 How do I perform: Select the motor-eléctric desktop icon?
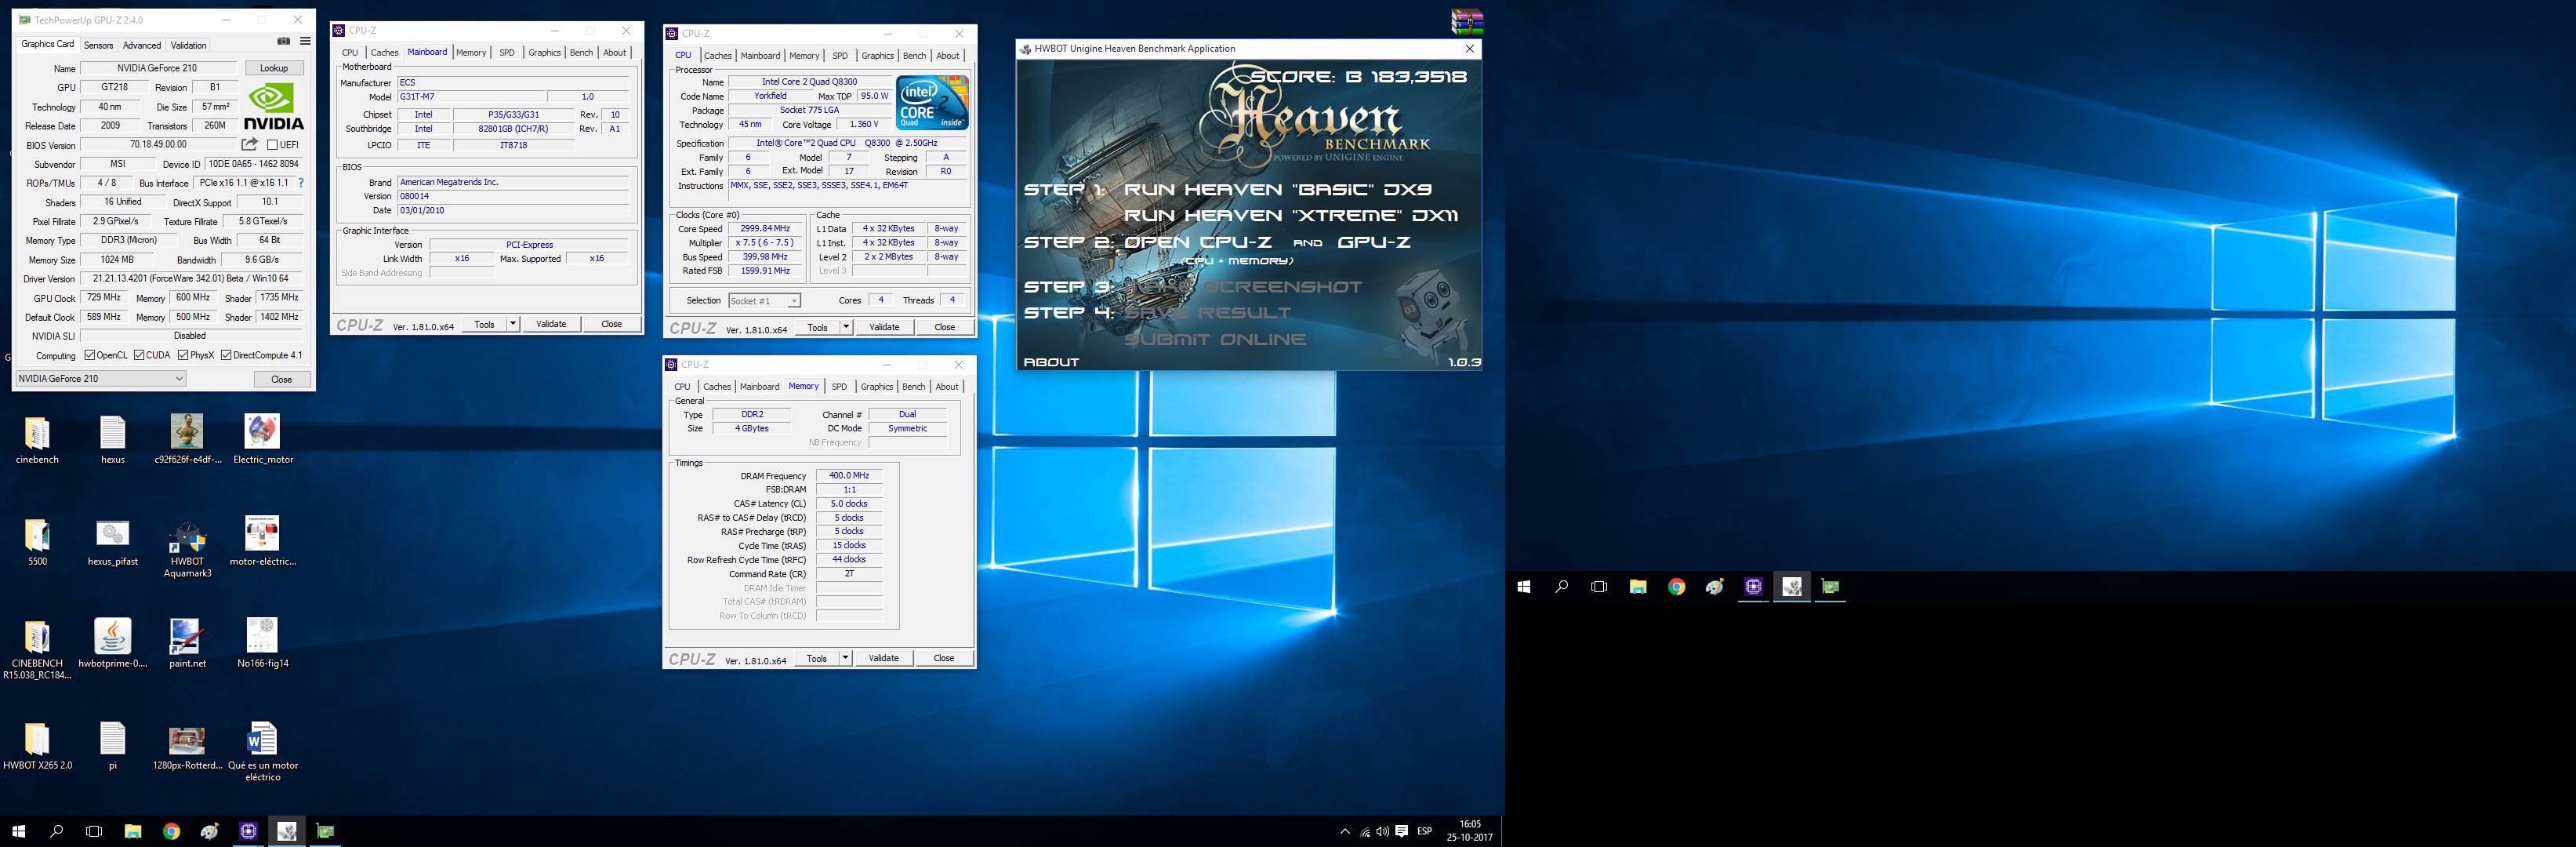tap(262, 534)
